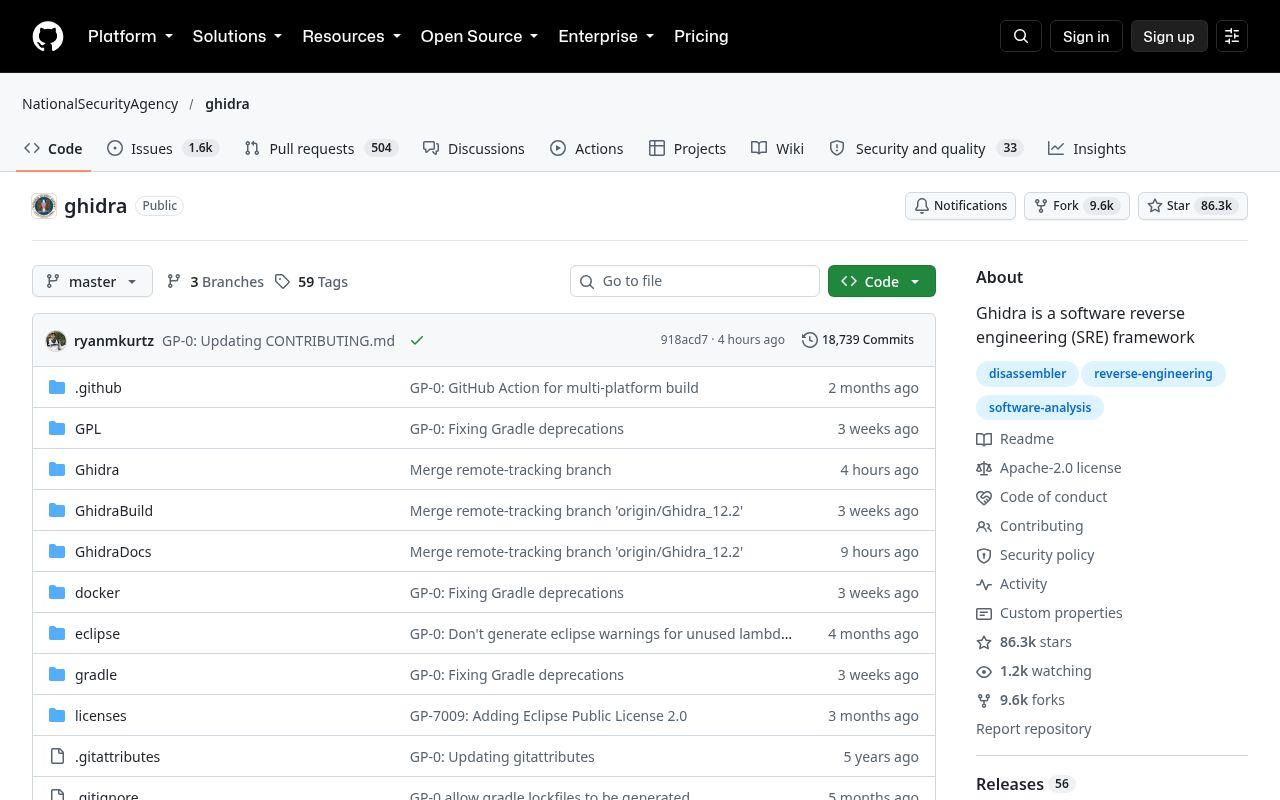Expand the Enterprise menu
This screenshot has width=1280, height=800.
[606, 36]
